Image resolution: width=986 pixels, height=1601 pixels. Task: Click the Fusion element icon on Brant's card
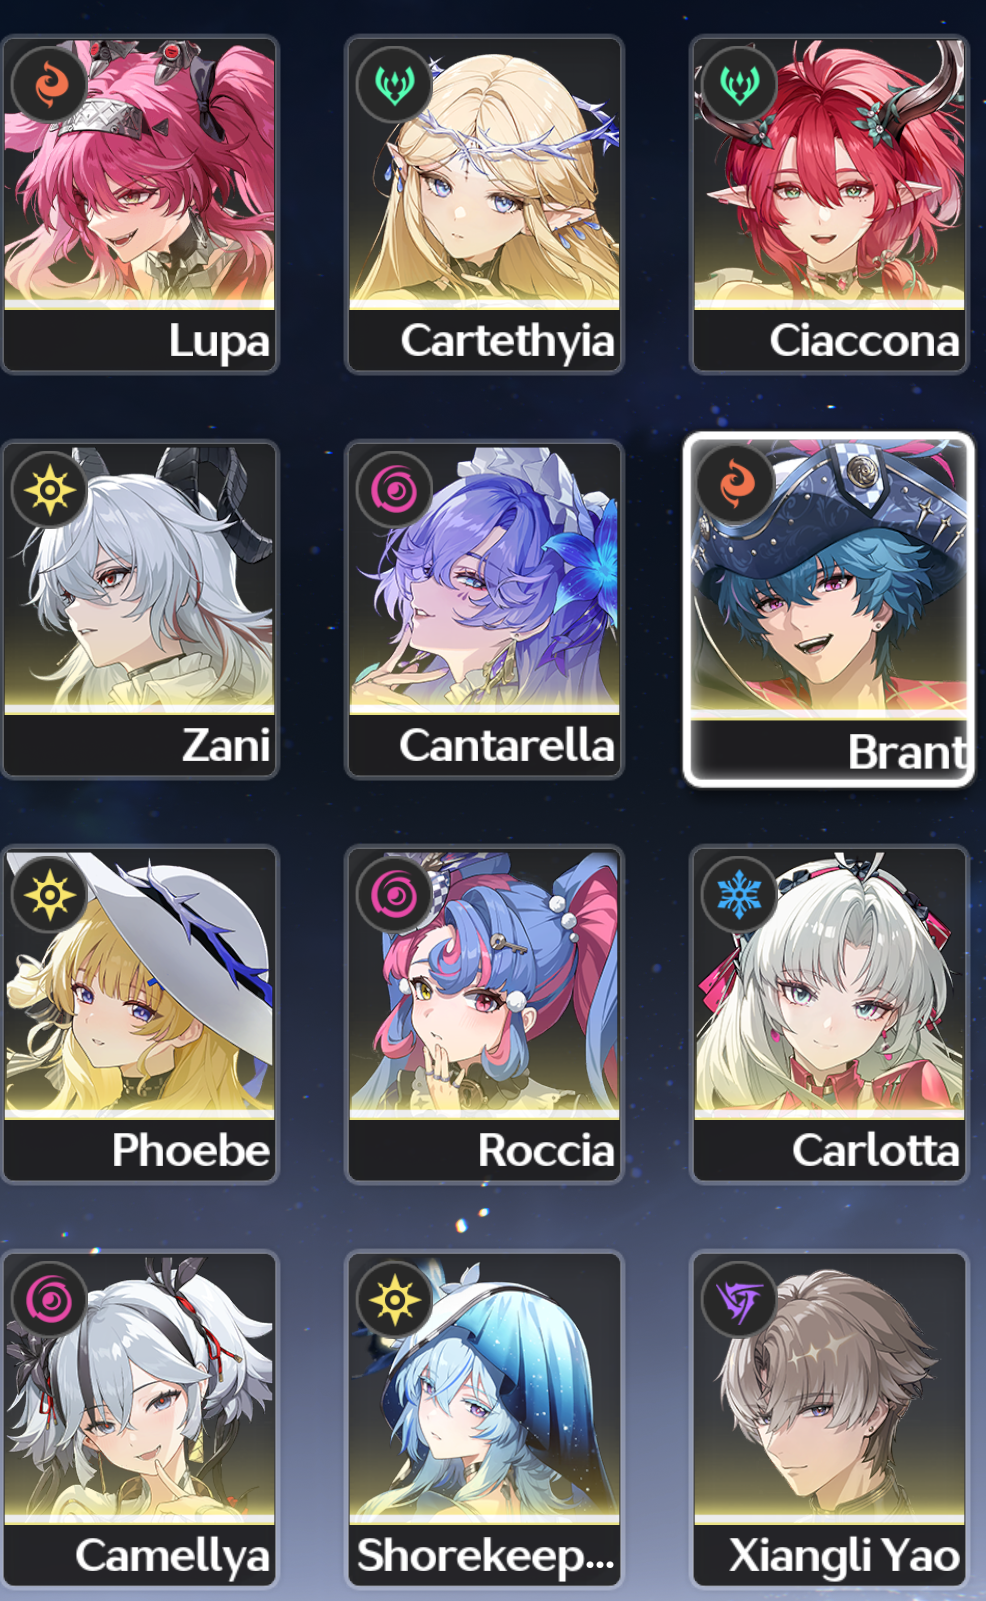coord(736,483)
